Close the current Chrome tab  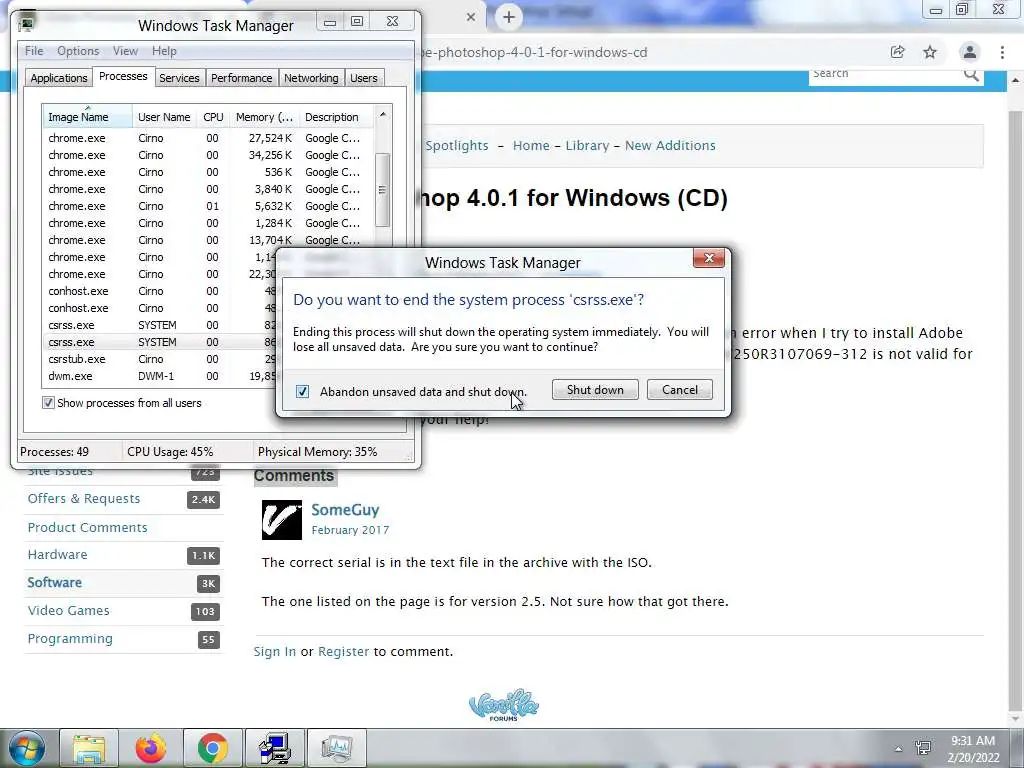coord(471,18)
